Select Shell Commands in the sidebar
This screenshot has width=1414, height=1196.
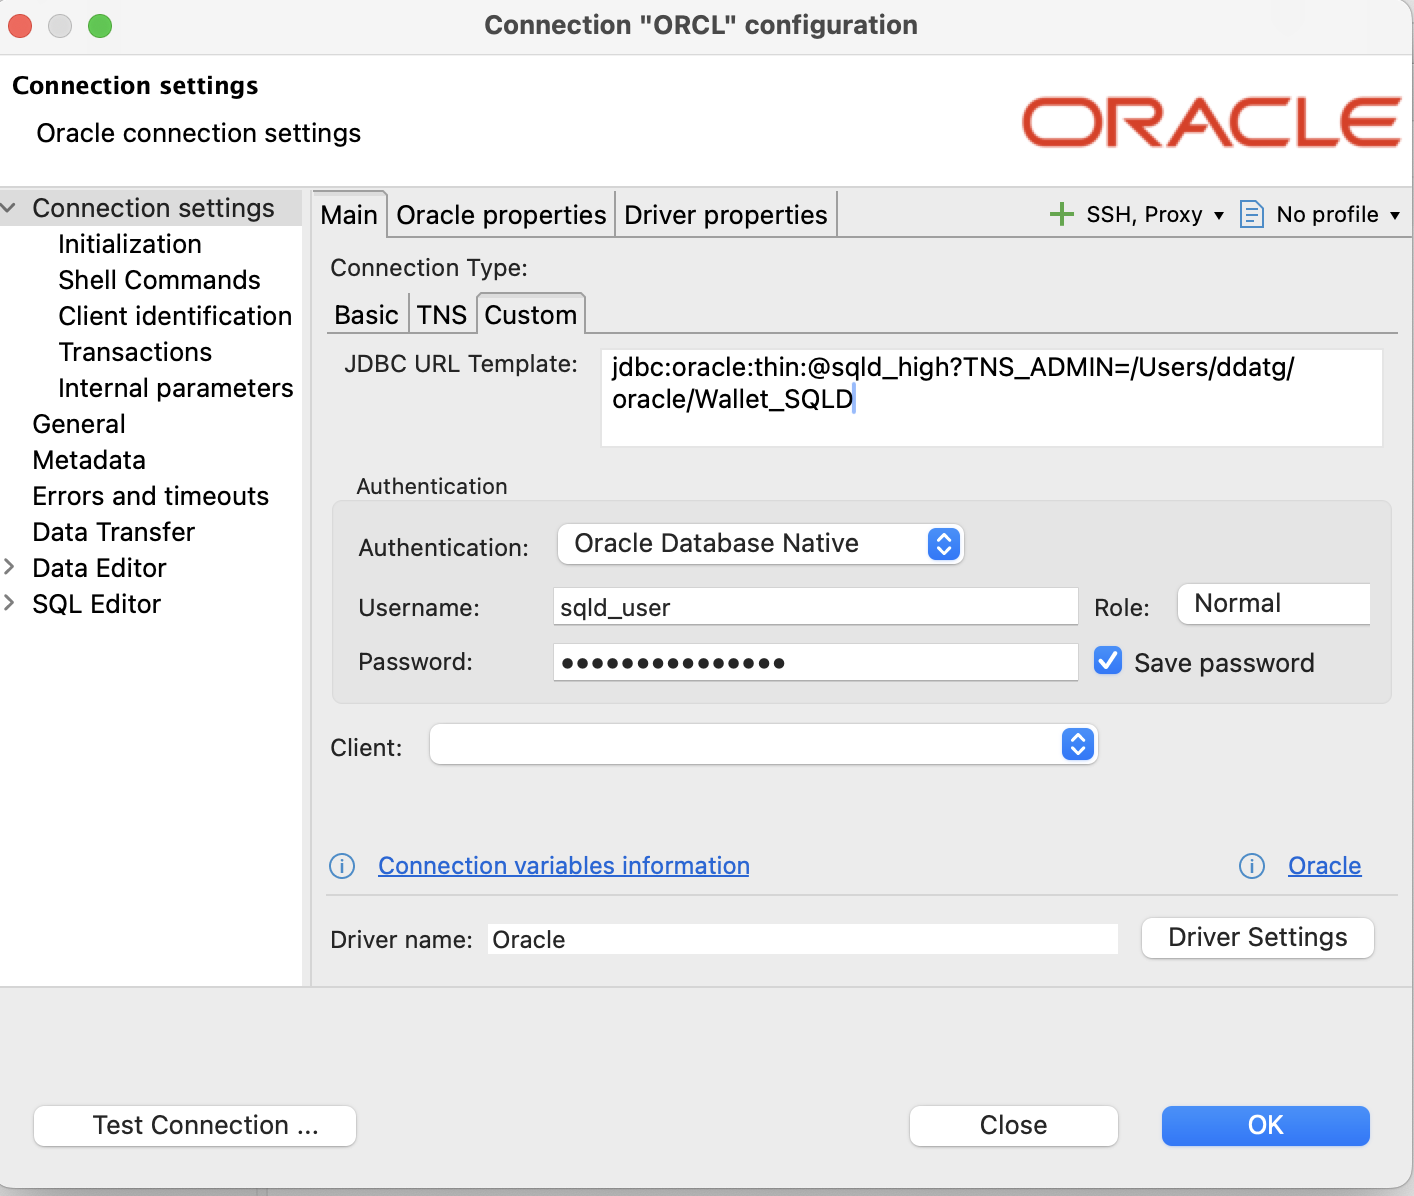tap(160, 280)
